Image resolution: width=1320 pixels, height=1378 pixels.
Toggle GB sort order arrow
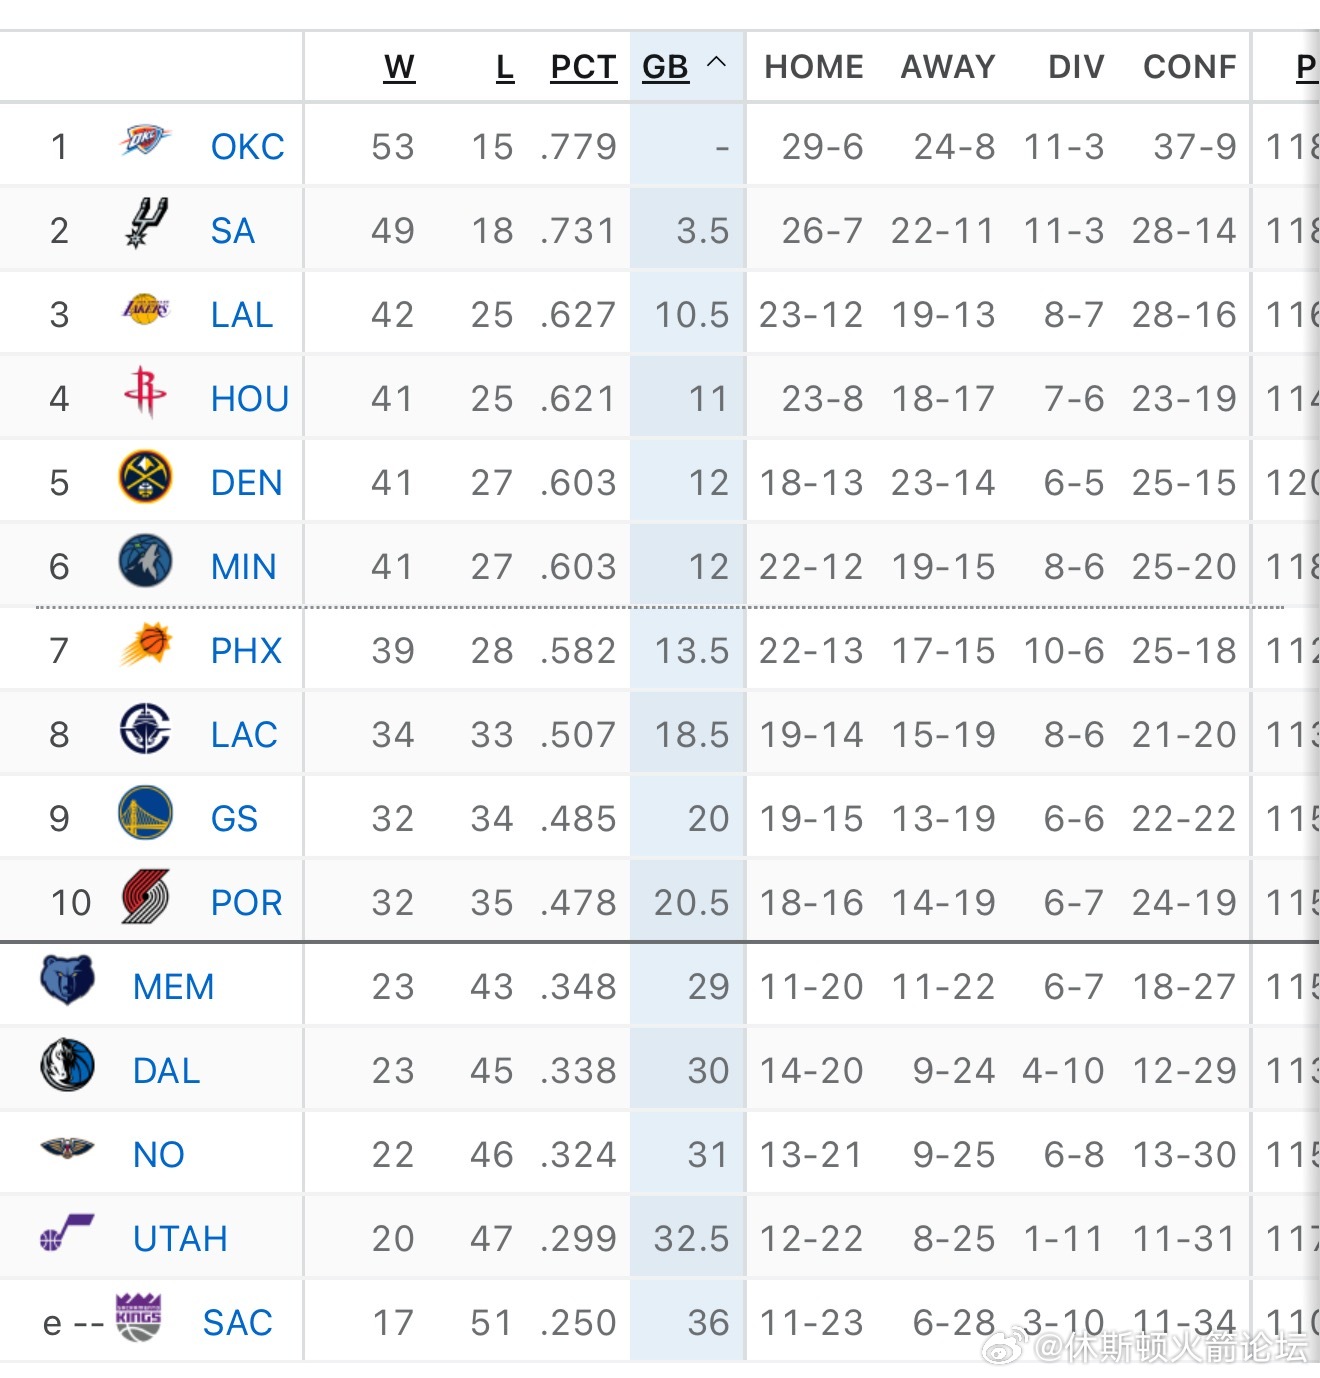[x=716, y=63]
